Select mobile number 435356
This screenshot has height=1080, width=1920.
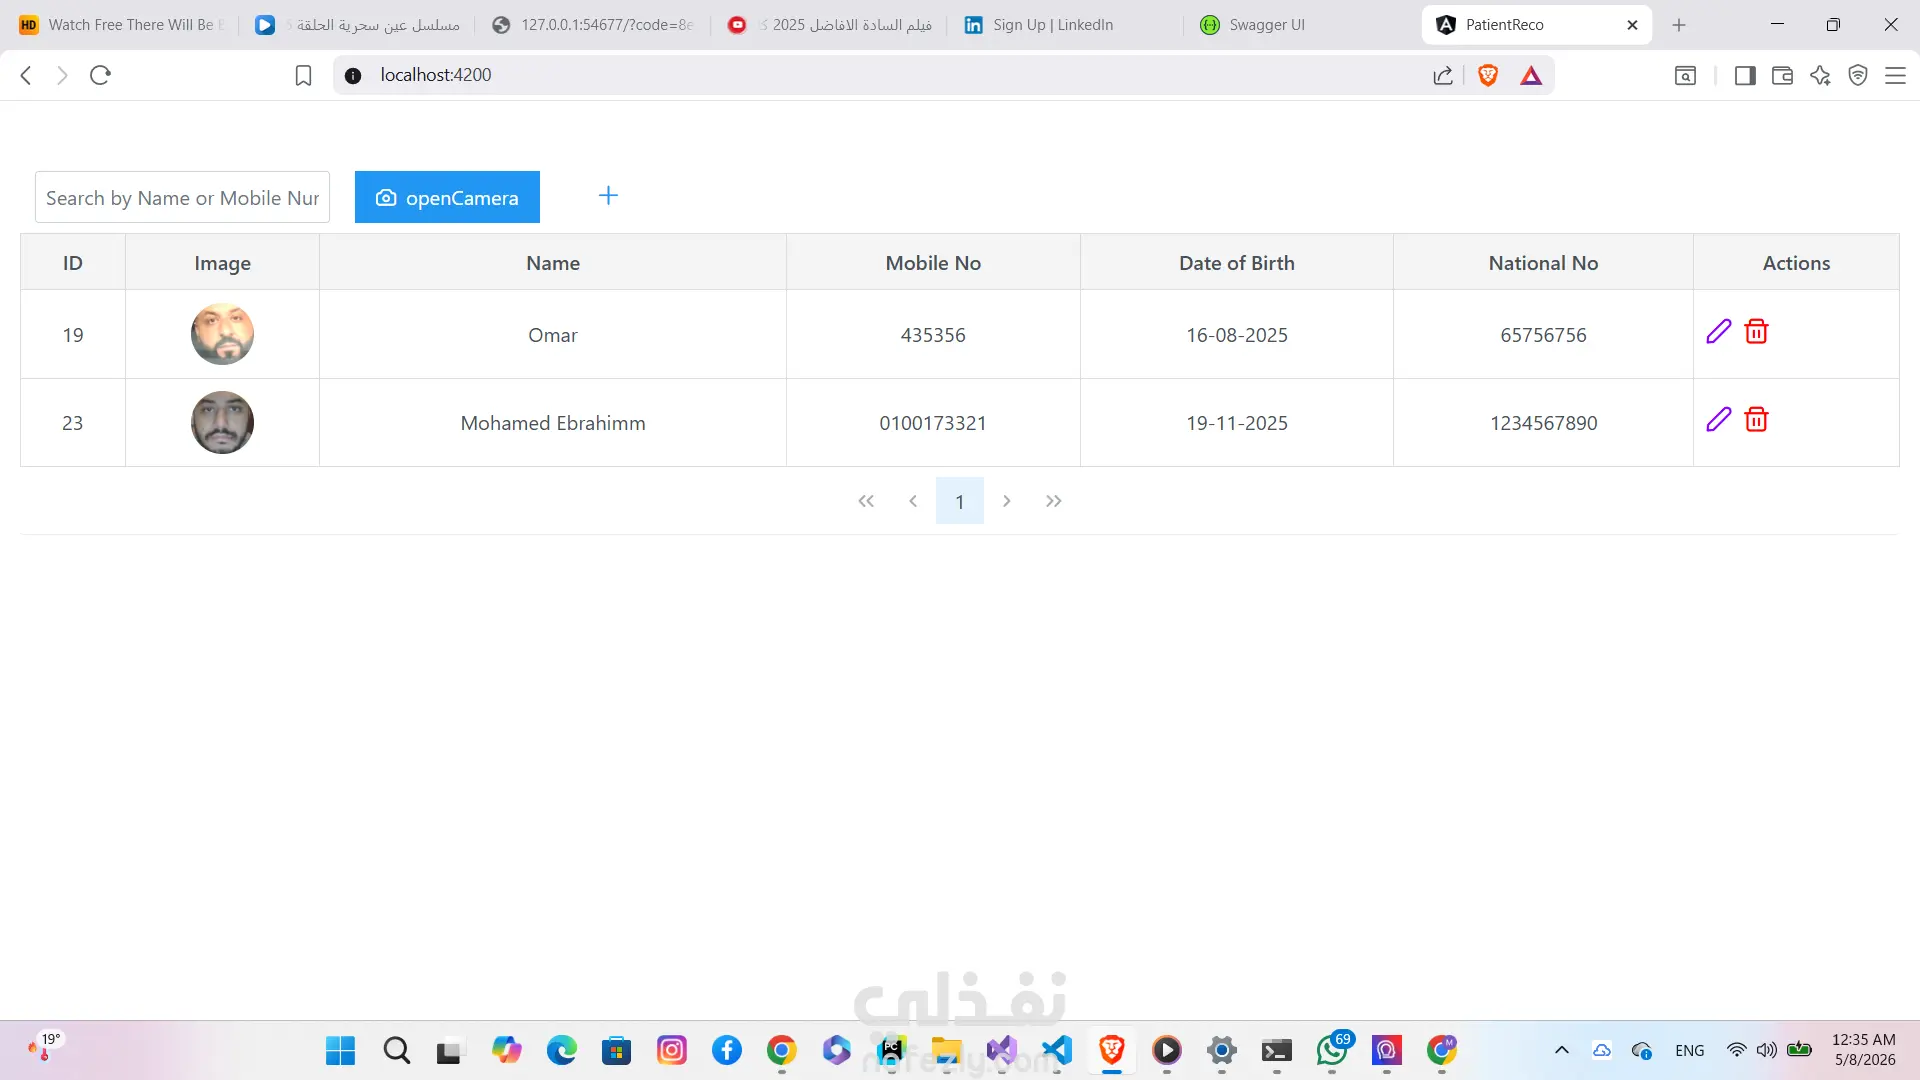coord(933,335)
